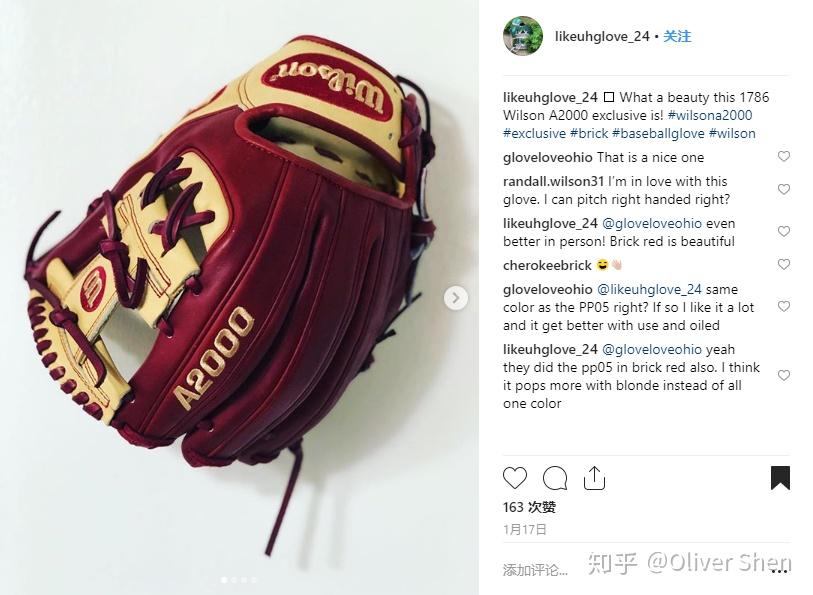Open the likeuhglove_24 profile avatar

[x=523, y=36]
